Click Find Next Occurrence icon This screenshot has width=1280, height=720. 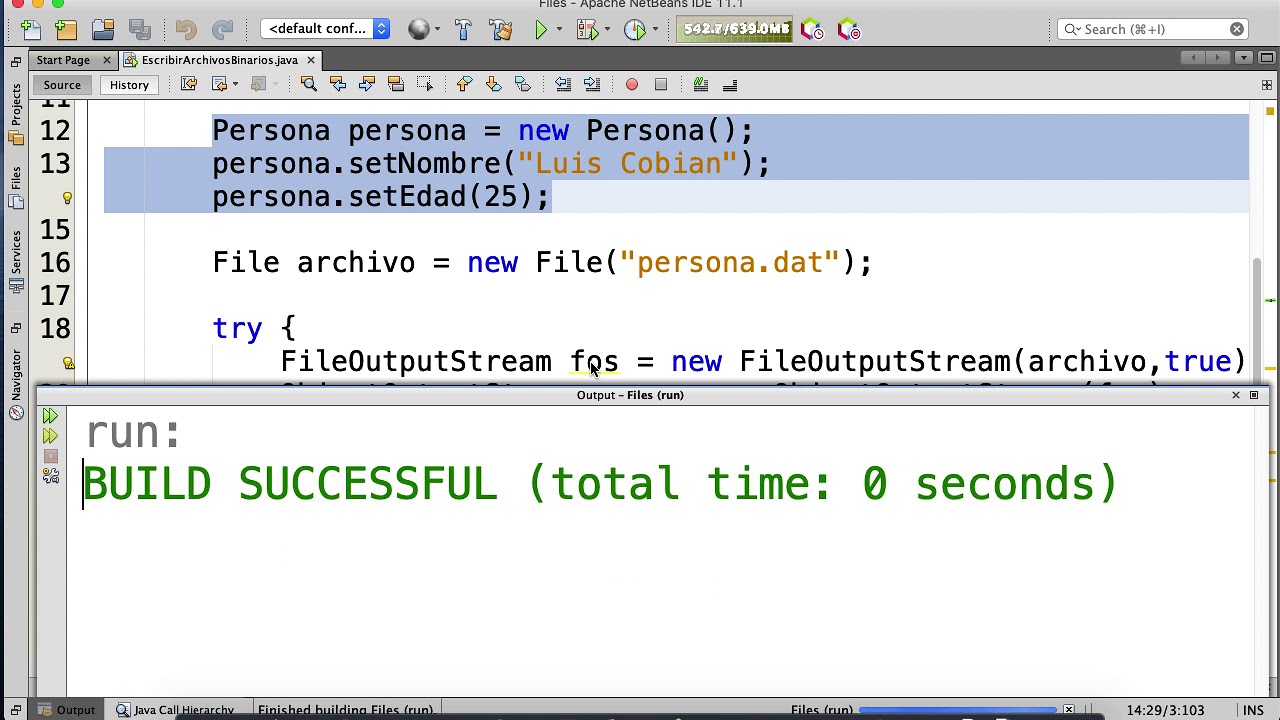[x=366, y=85]
